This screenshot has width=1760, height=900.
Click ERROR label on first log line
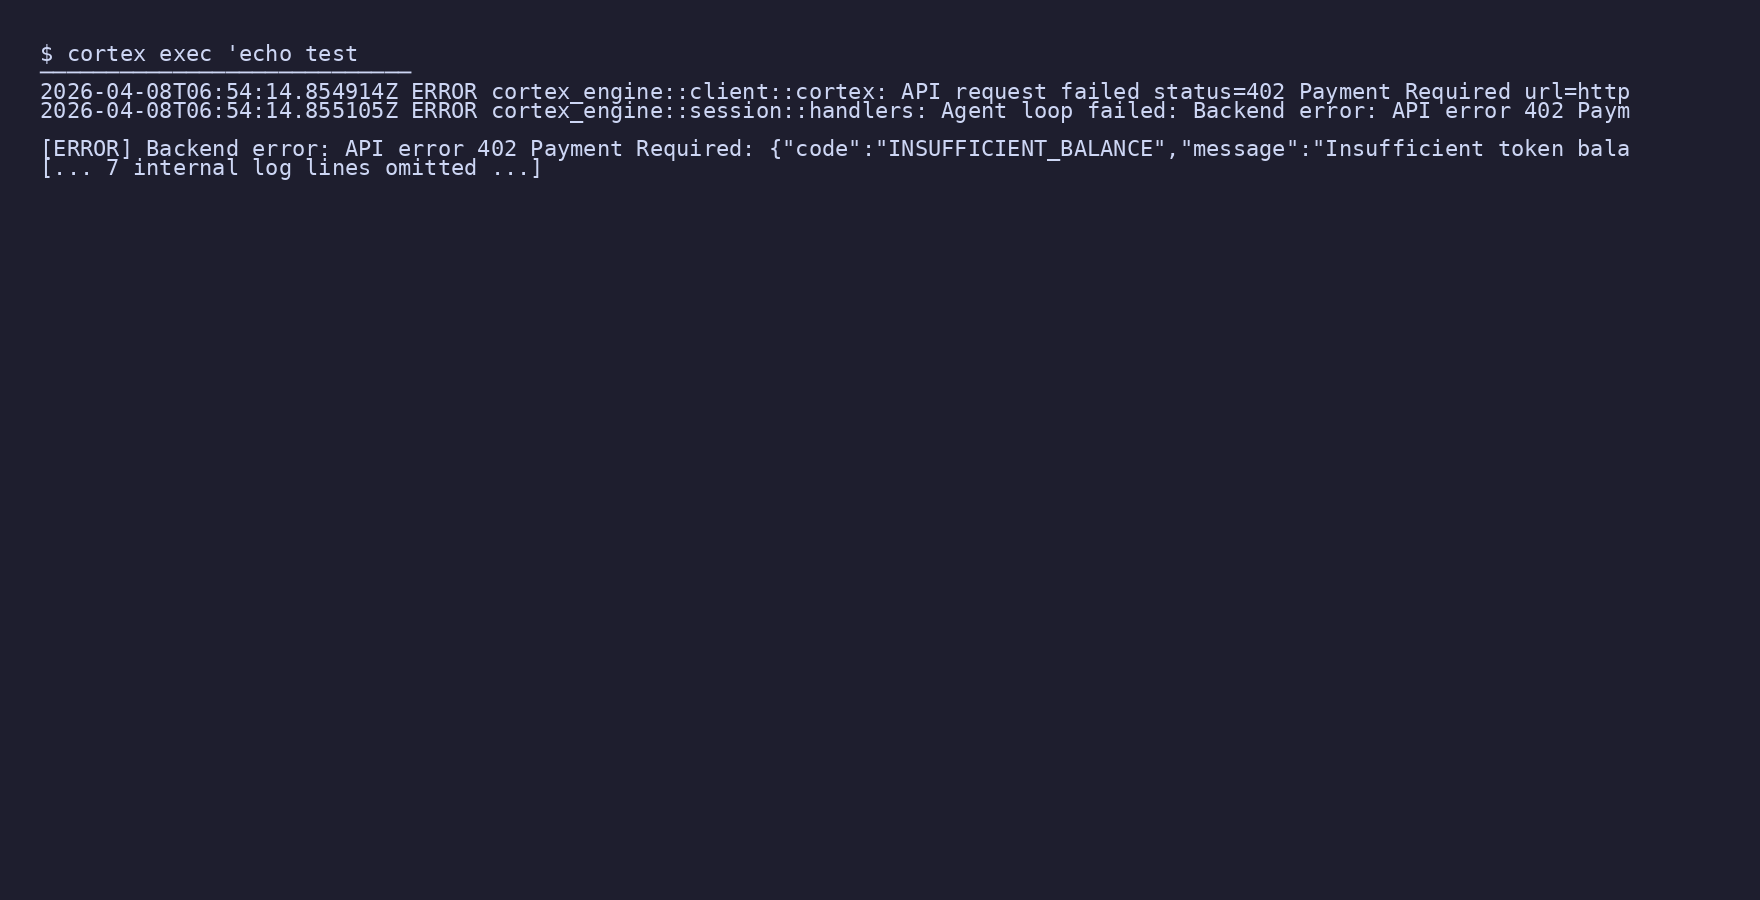[x=444, y=92]
